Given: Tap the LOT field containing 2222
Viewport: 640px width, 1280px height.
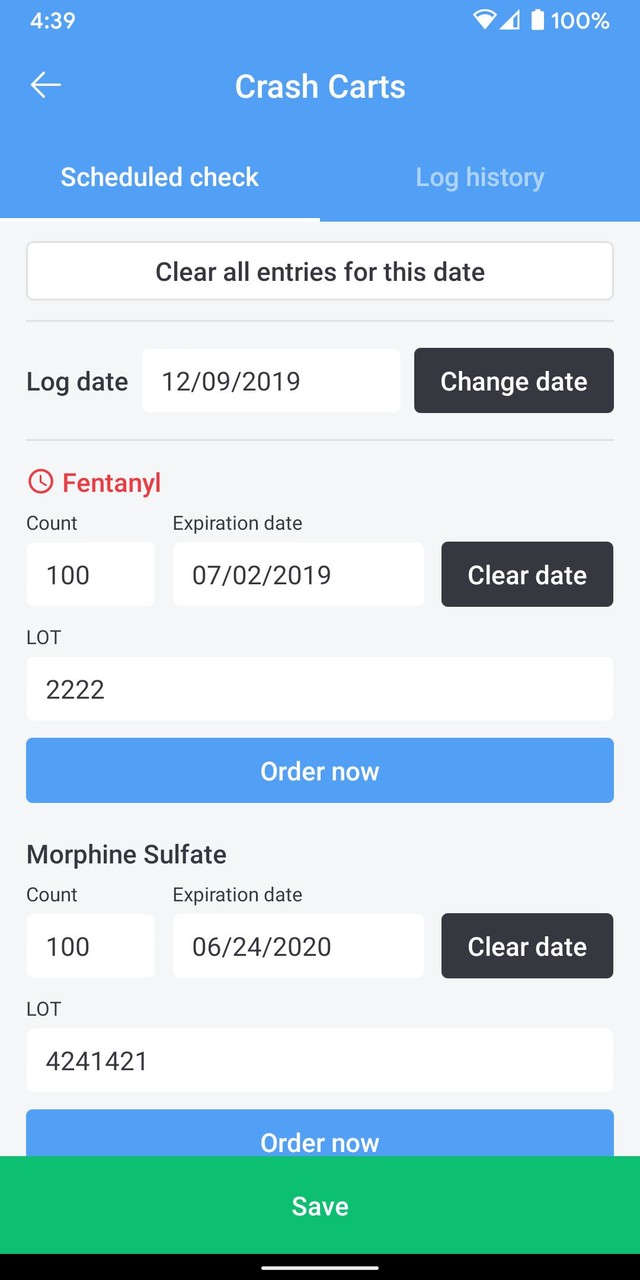Looking at the screenshot, I should click(x=320, y=689).
